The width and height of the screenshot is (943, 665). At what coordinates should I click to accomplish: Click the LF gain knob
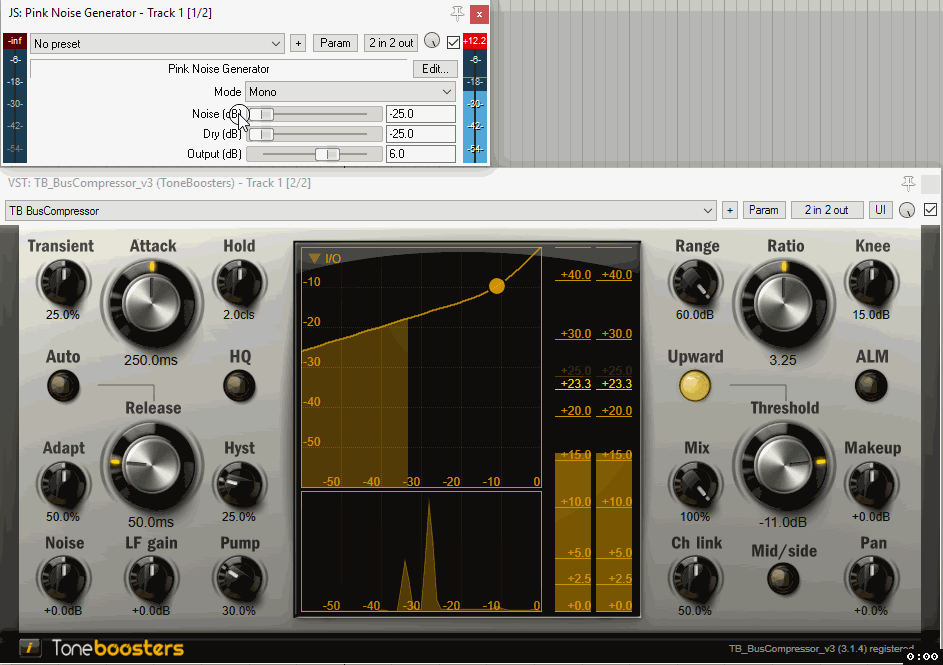click(x=151, y=578)
